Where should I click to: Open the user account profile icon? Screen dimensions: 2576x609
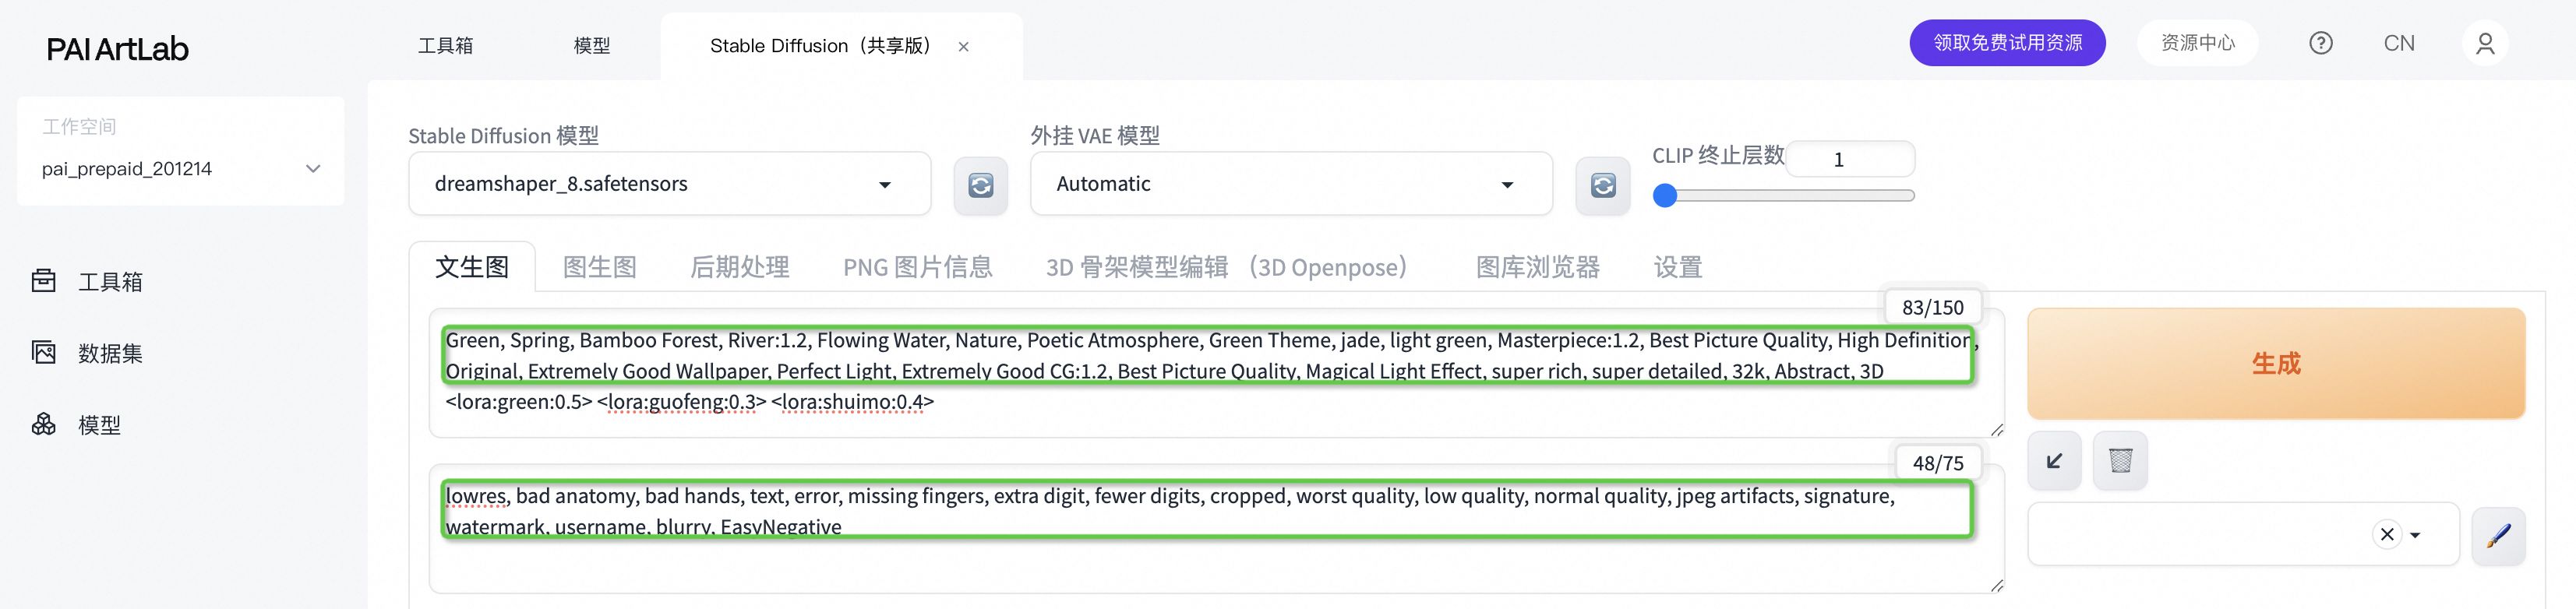tap(2484, 43)
